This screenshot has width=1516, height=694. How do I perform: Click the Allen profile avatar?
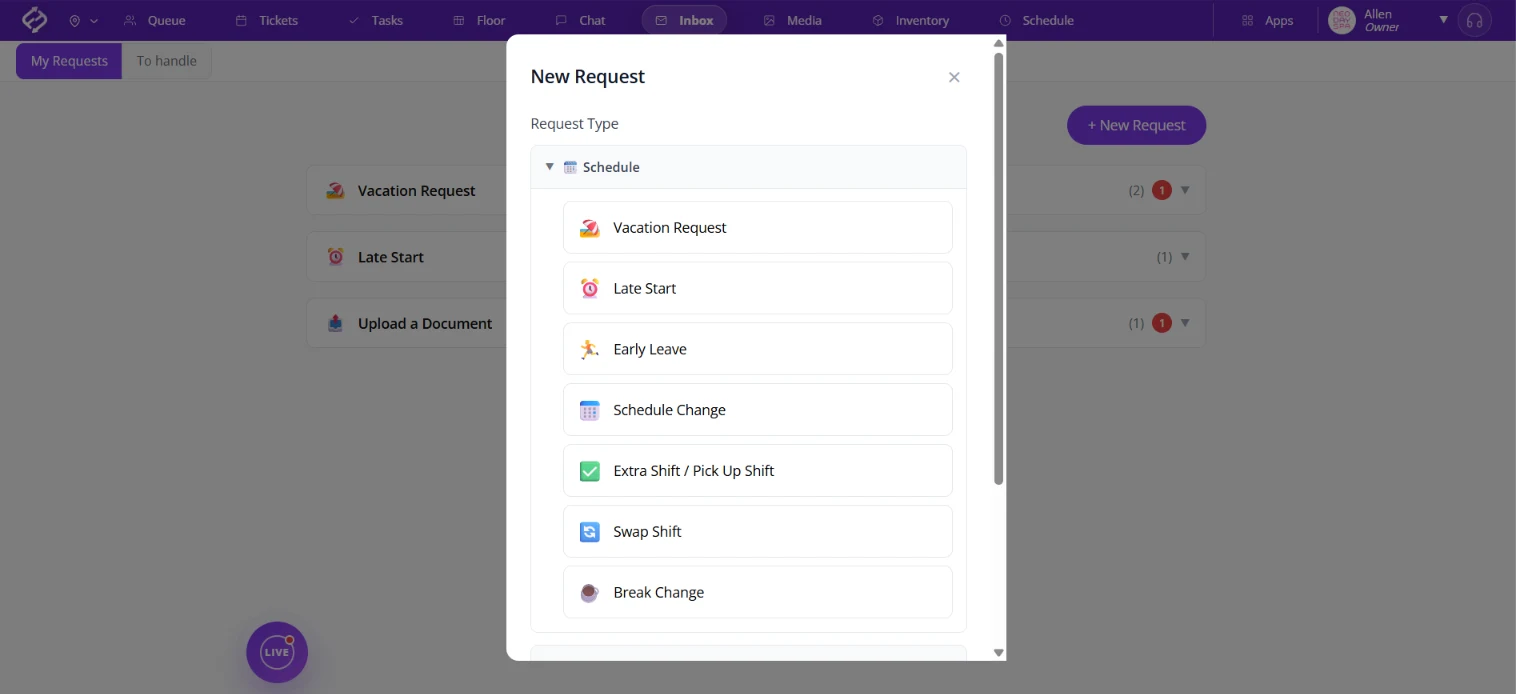coord(1342,20)
